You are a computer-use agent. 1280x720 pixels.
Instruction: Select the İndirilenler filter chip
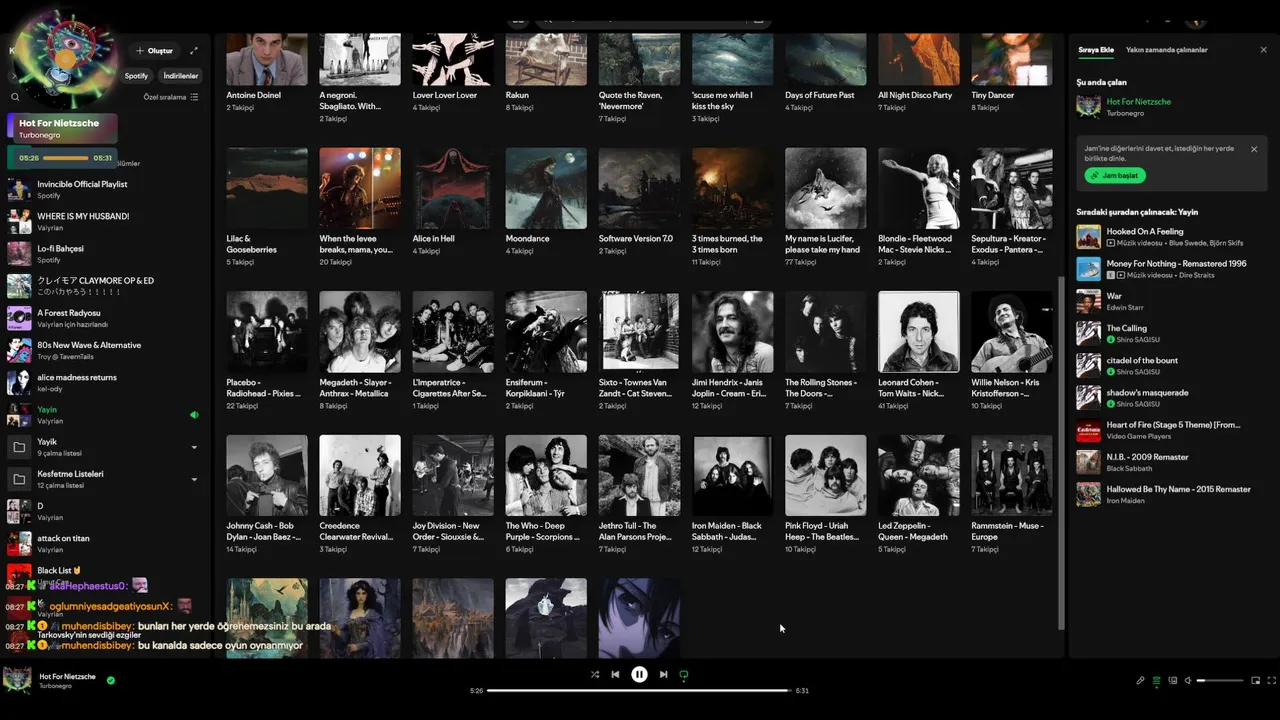[x=181, y=76]
